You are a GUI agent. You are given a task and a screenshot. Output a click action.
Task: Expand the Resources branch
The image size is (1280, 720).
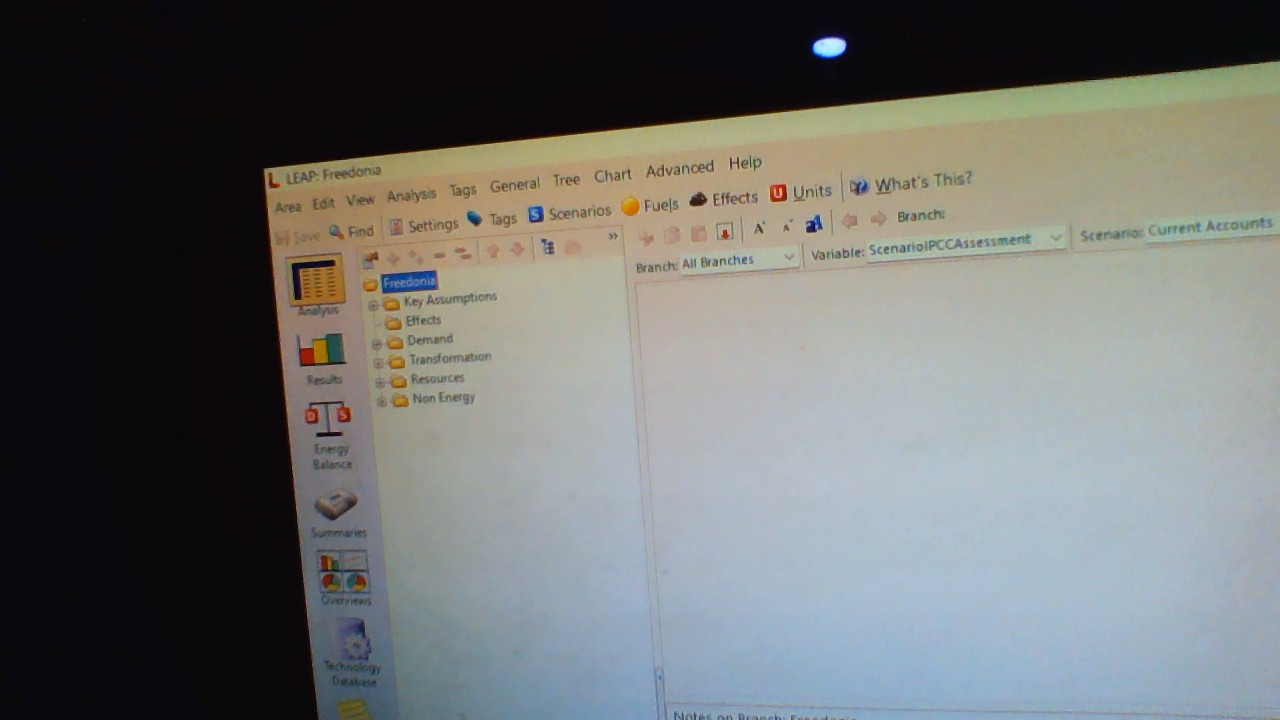[380, 382]
